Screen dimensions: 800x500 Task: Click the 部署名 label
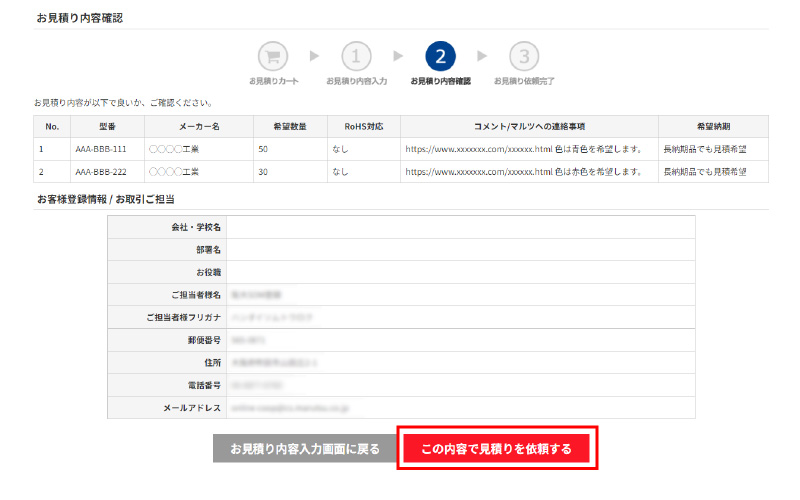[x=209, y=250]
